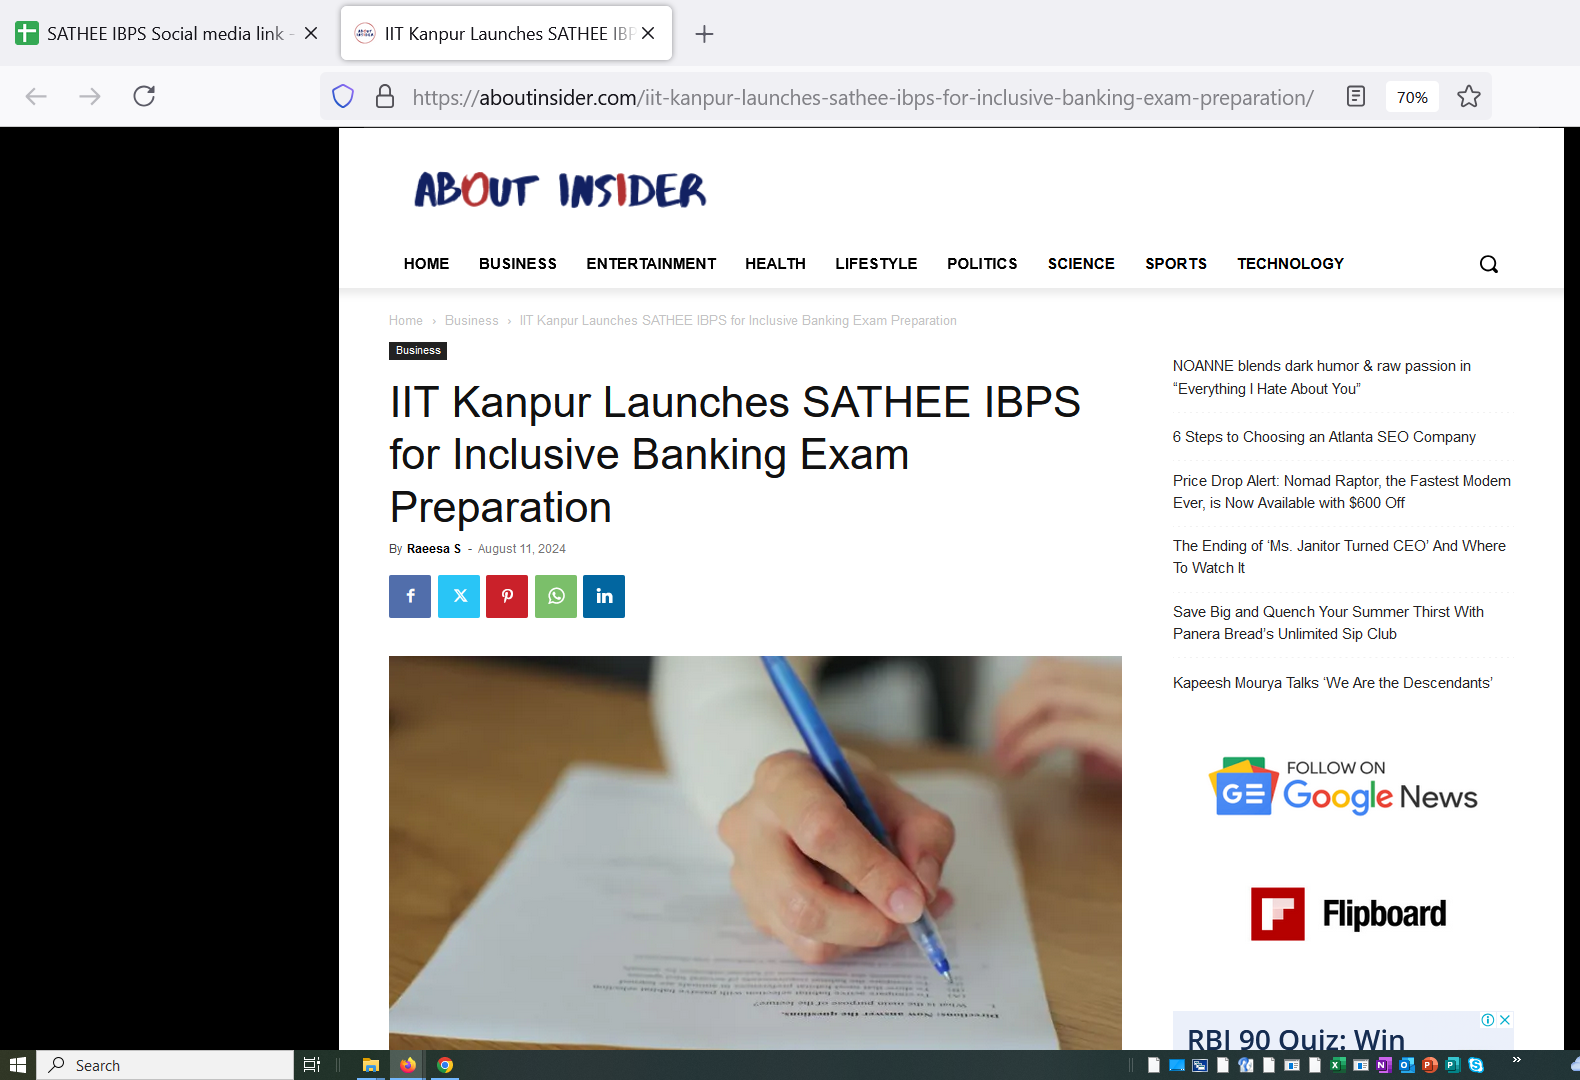The image size is (1580, 1080).
Task: Click the 70% zoom level indicator
Action: pos(1411,97)
